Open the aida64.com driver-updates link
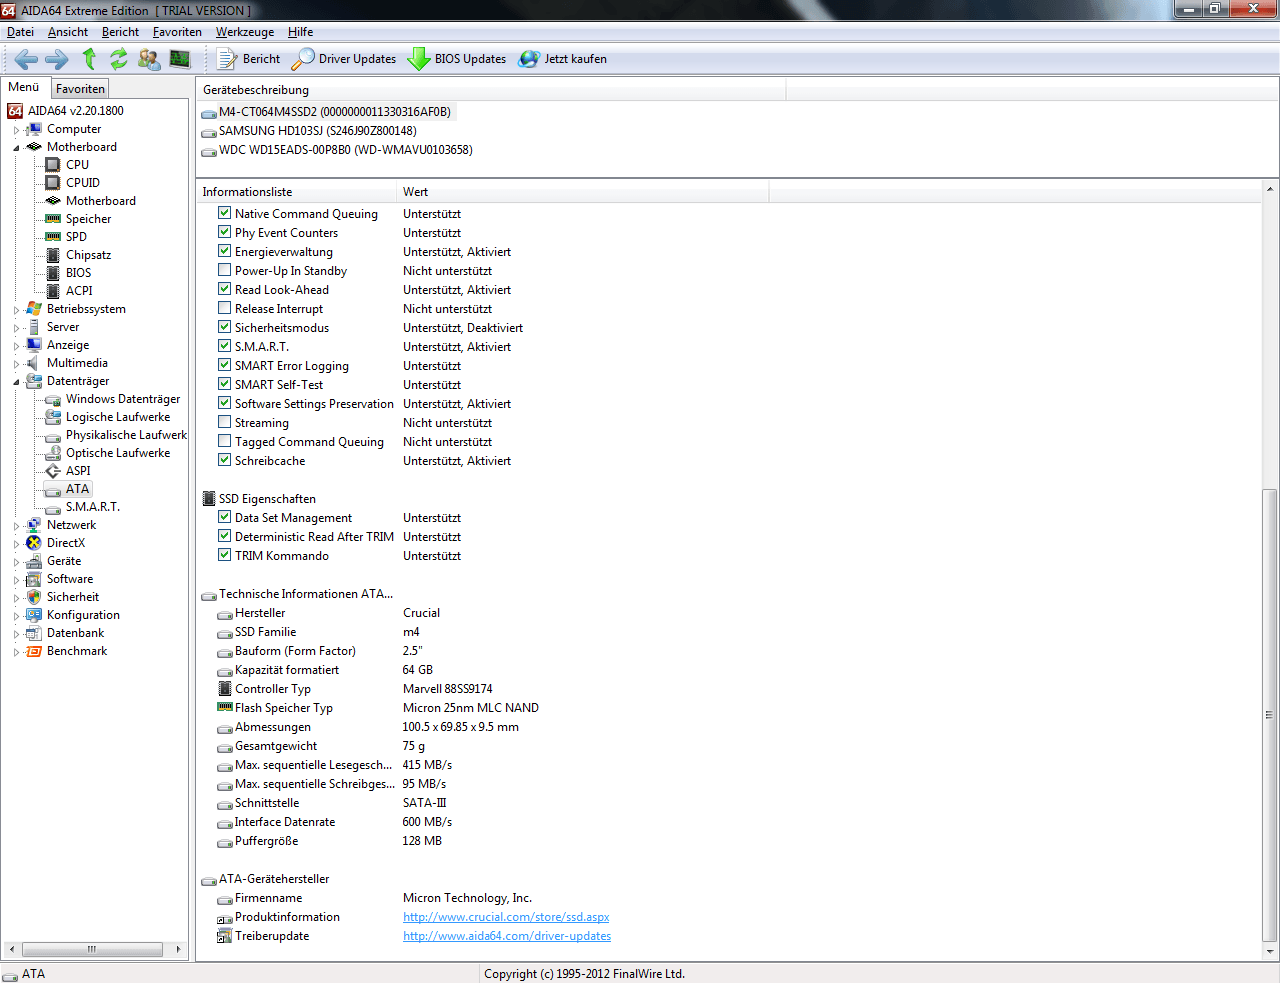Image resolution: width=1280 pixels, height=984 pixels. tap(507, 936)
